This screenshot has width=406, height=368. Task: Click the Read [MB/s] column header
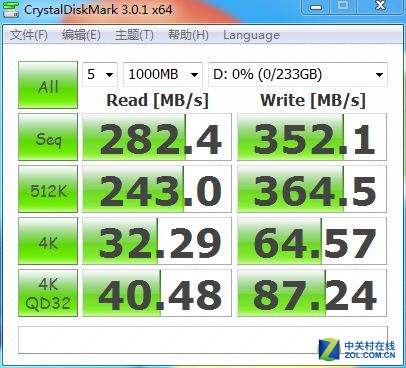tap(158, 100)
